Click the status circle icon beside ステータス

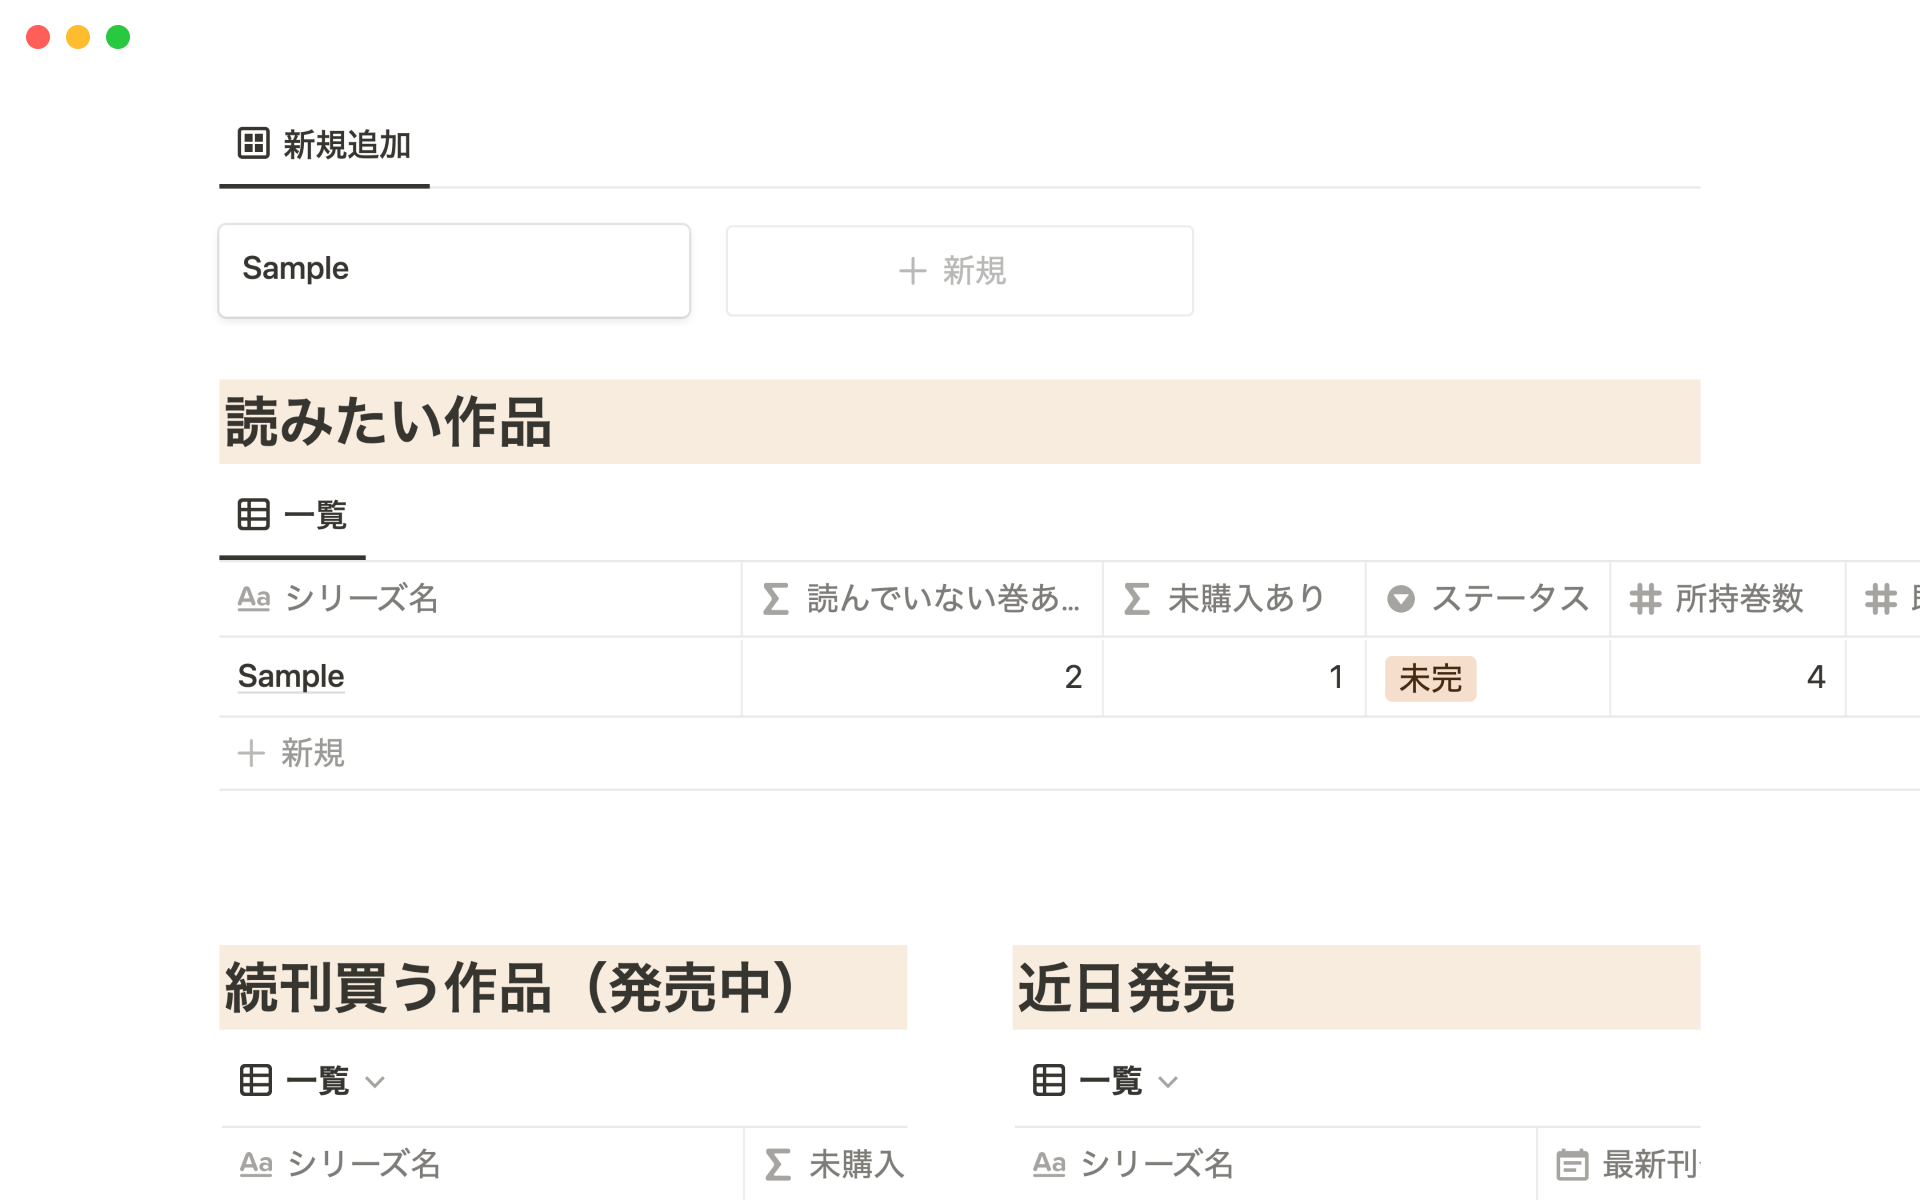pyautogui.click(x=1401, y=599)
